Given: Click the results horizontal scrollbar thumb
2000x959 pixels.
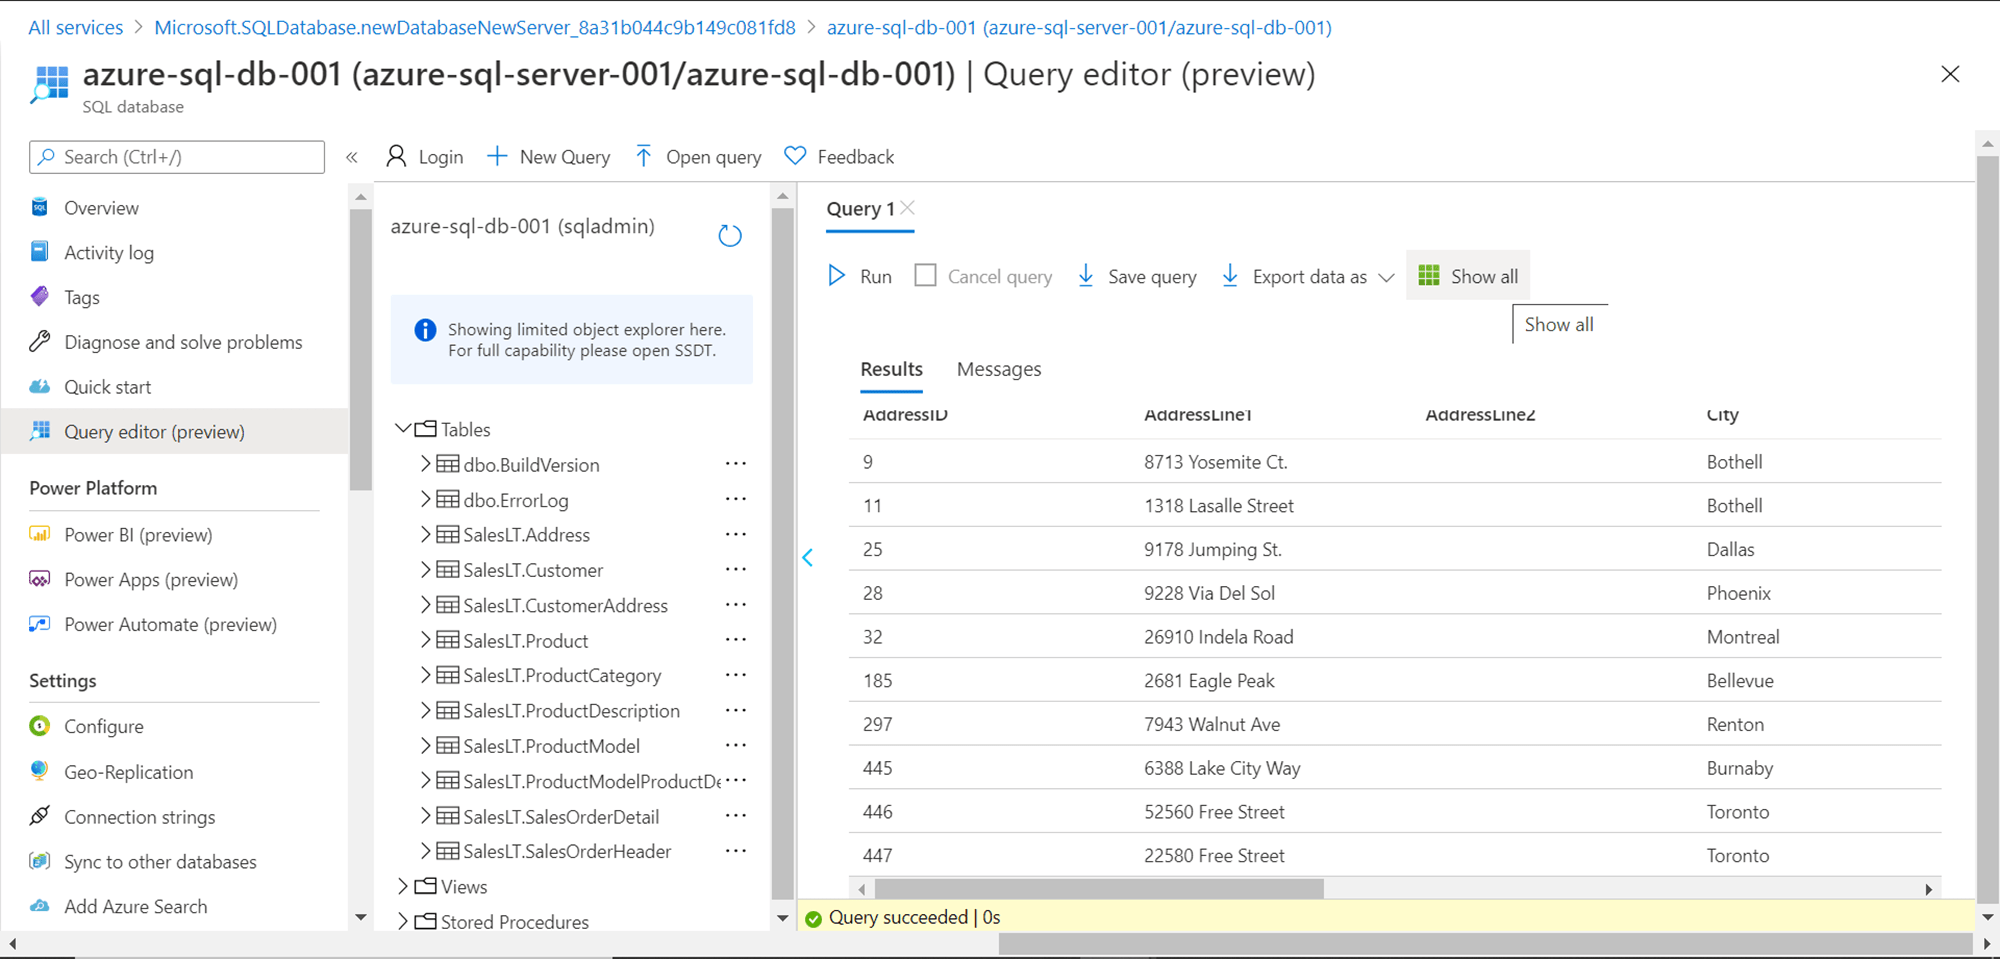Looking at the screenshot, I should tap(1099, 888).
